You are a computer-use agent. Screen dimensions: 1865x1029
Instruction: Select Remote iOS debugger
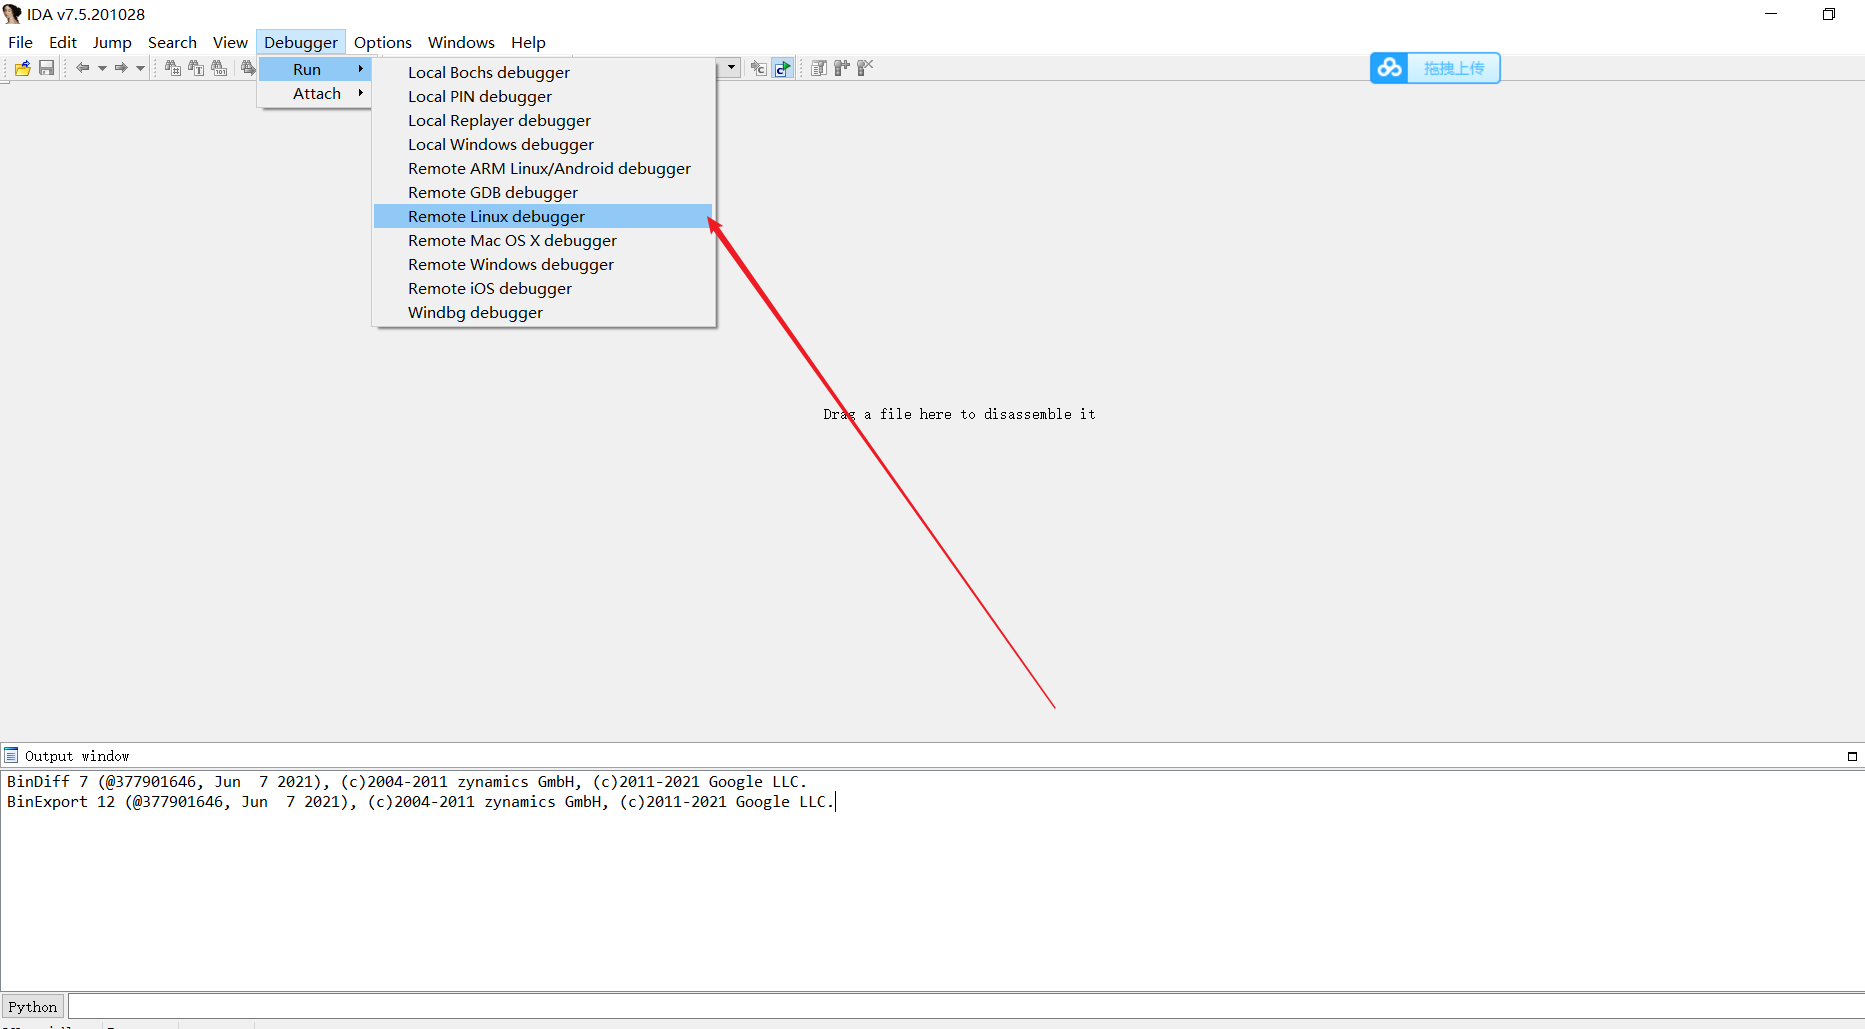coord(543,288)
